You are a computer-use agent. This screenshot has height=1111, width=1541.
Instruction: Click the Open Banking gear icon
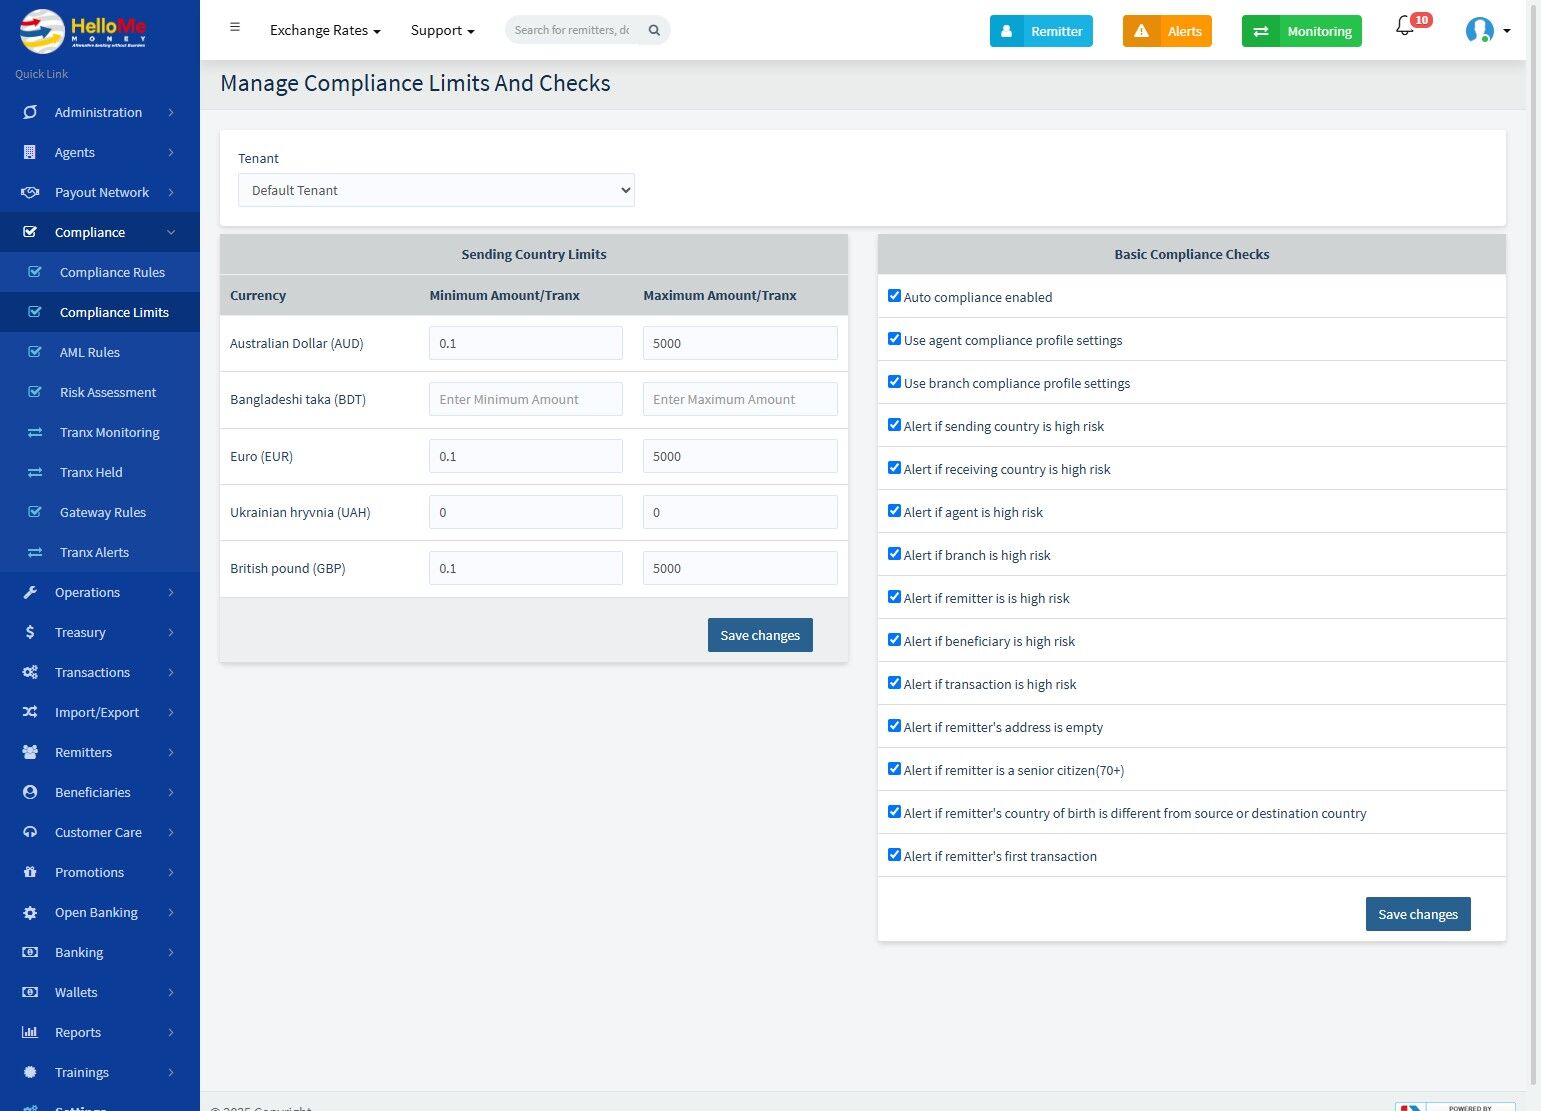30,912
